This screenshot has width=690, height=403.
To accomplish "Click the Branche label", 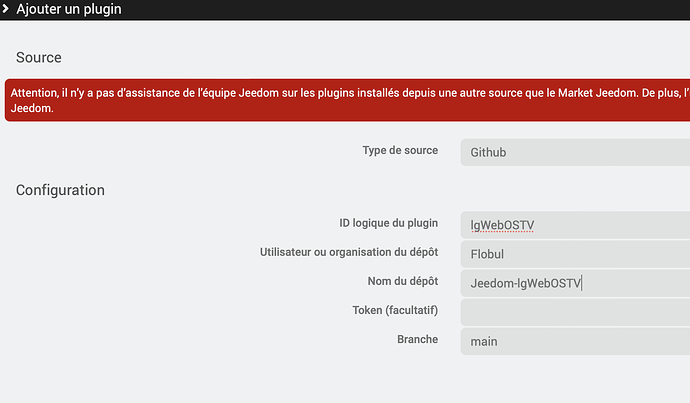I will 418,339.
